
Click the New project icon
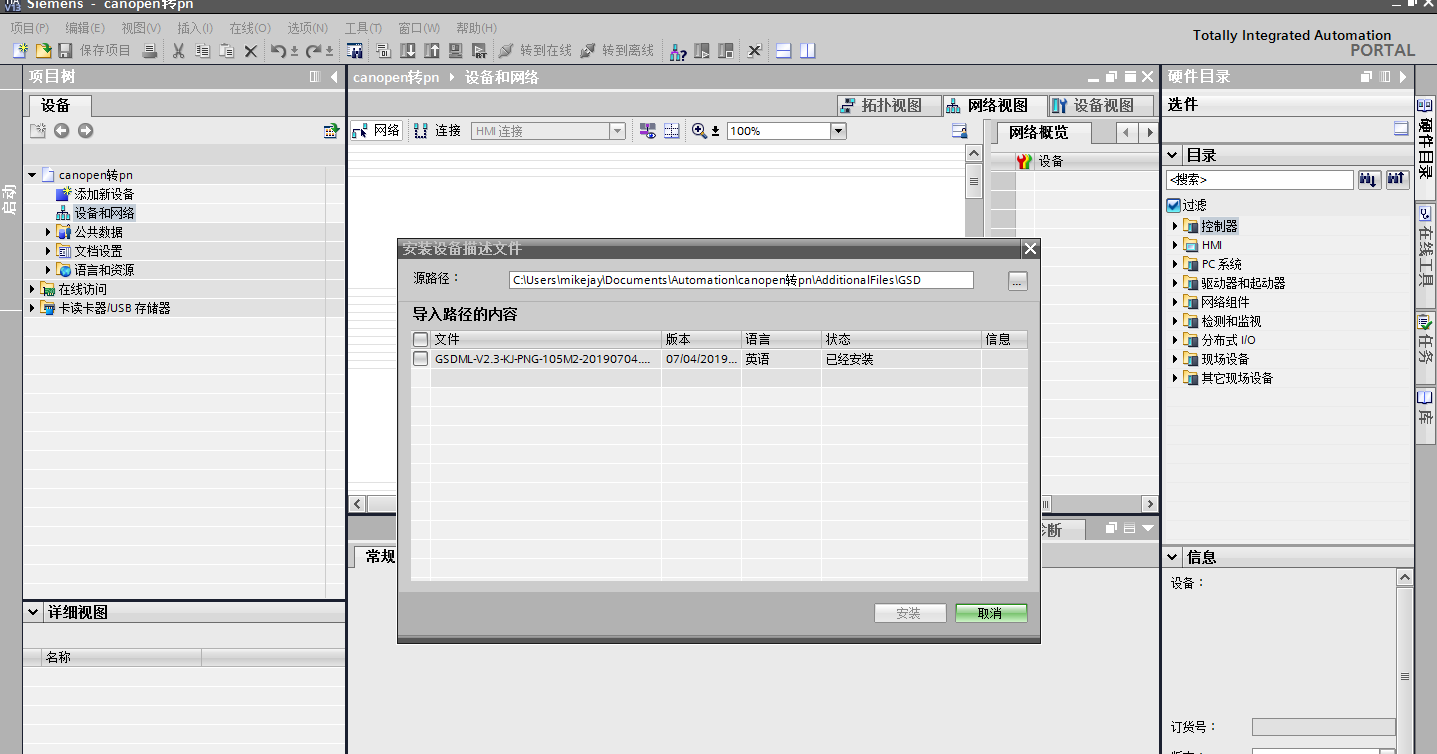coord(20,50)
